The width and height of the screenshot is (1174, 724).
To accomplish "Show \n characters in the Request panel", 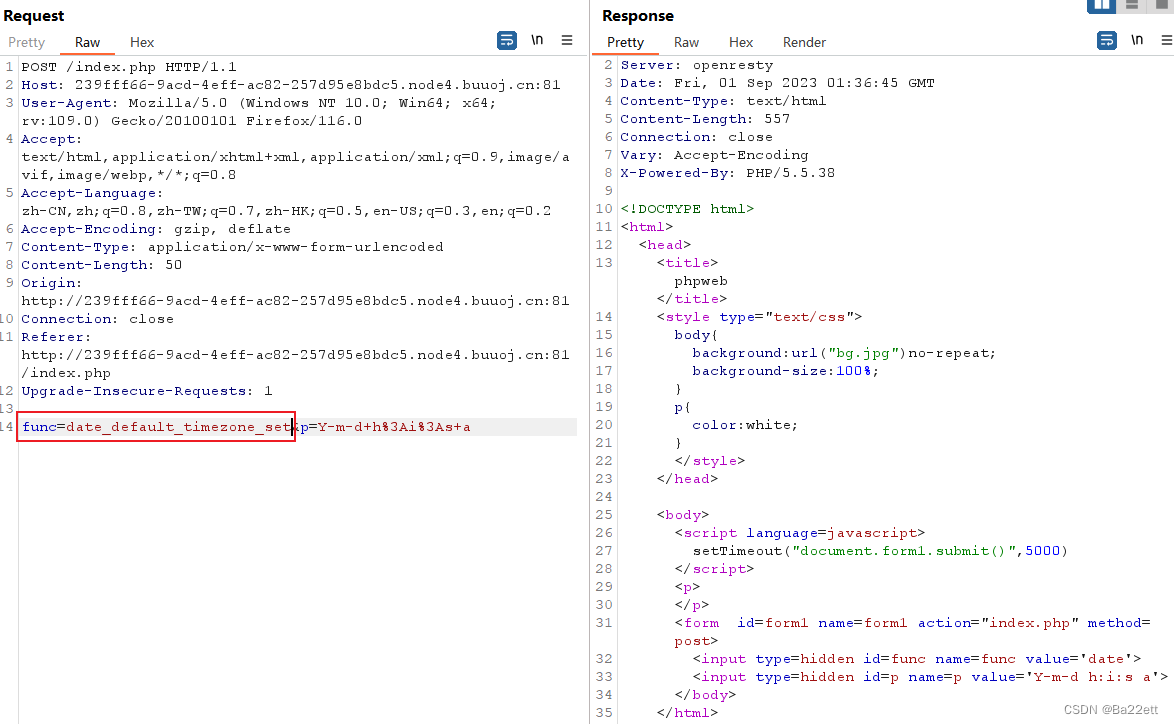I will pyautogui.click(x=537, y=40).
